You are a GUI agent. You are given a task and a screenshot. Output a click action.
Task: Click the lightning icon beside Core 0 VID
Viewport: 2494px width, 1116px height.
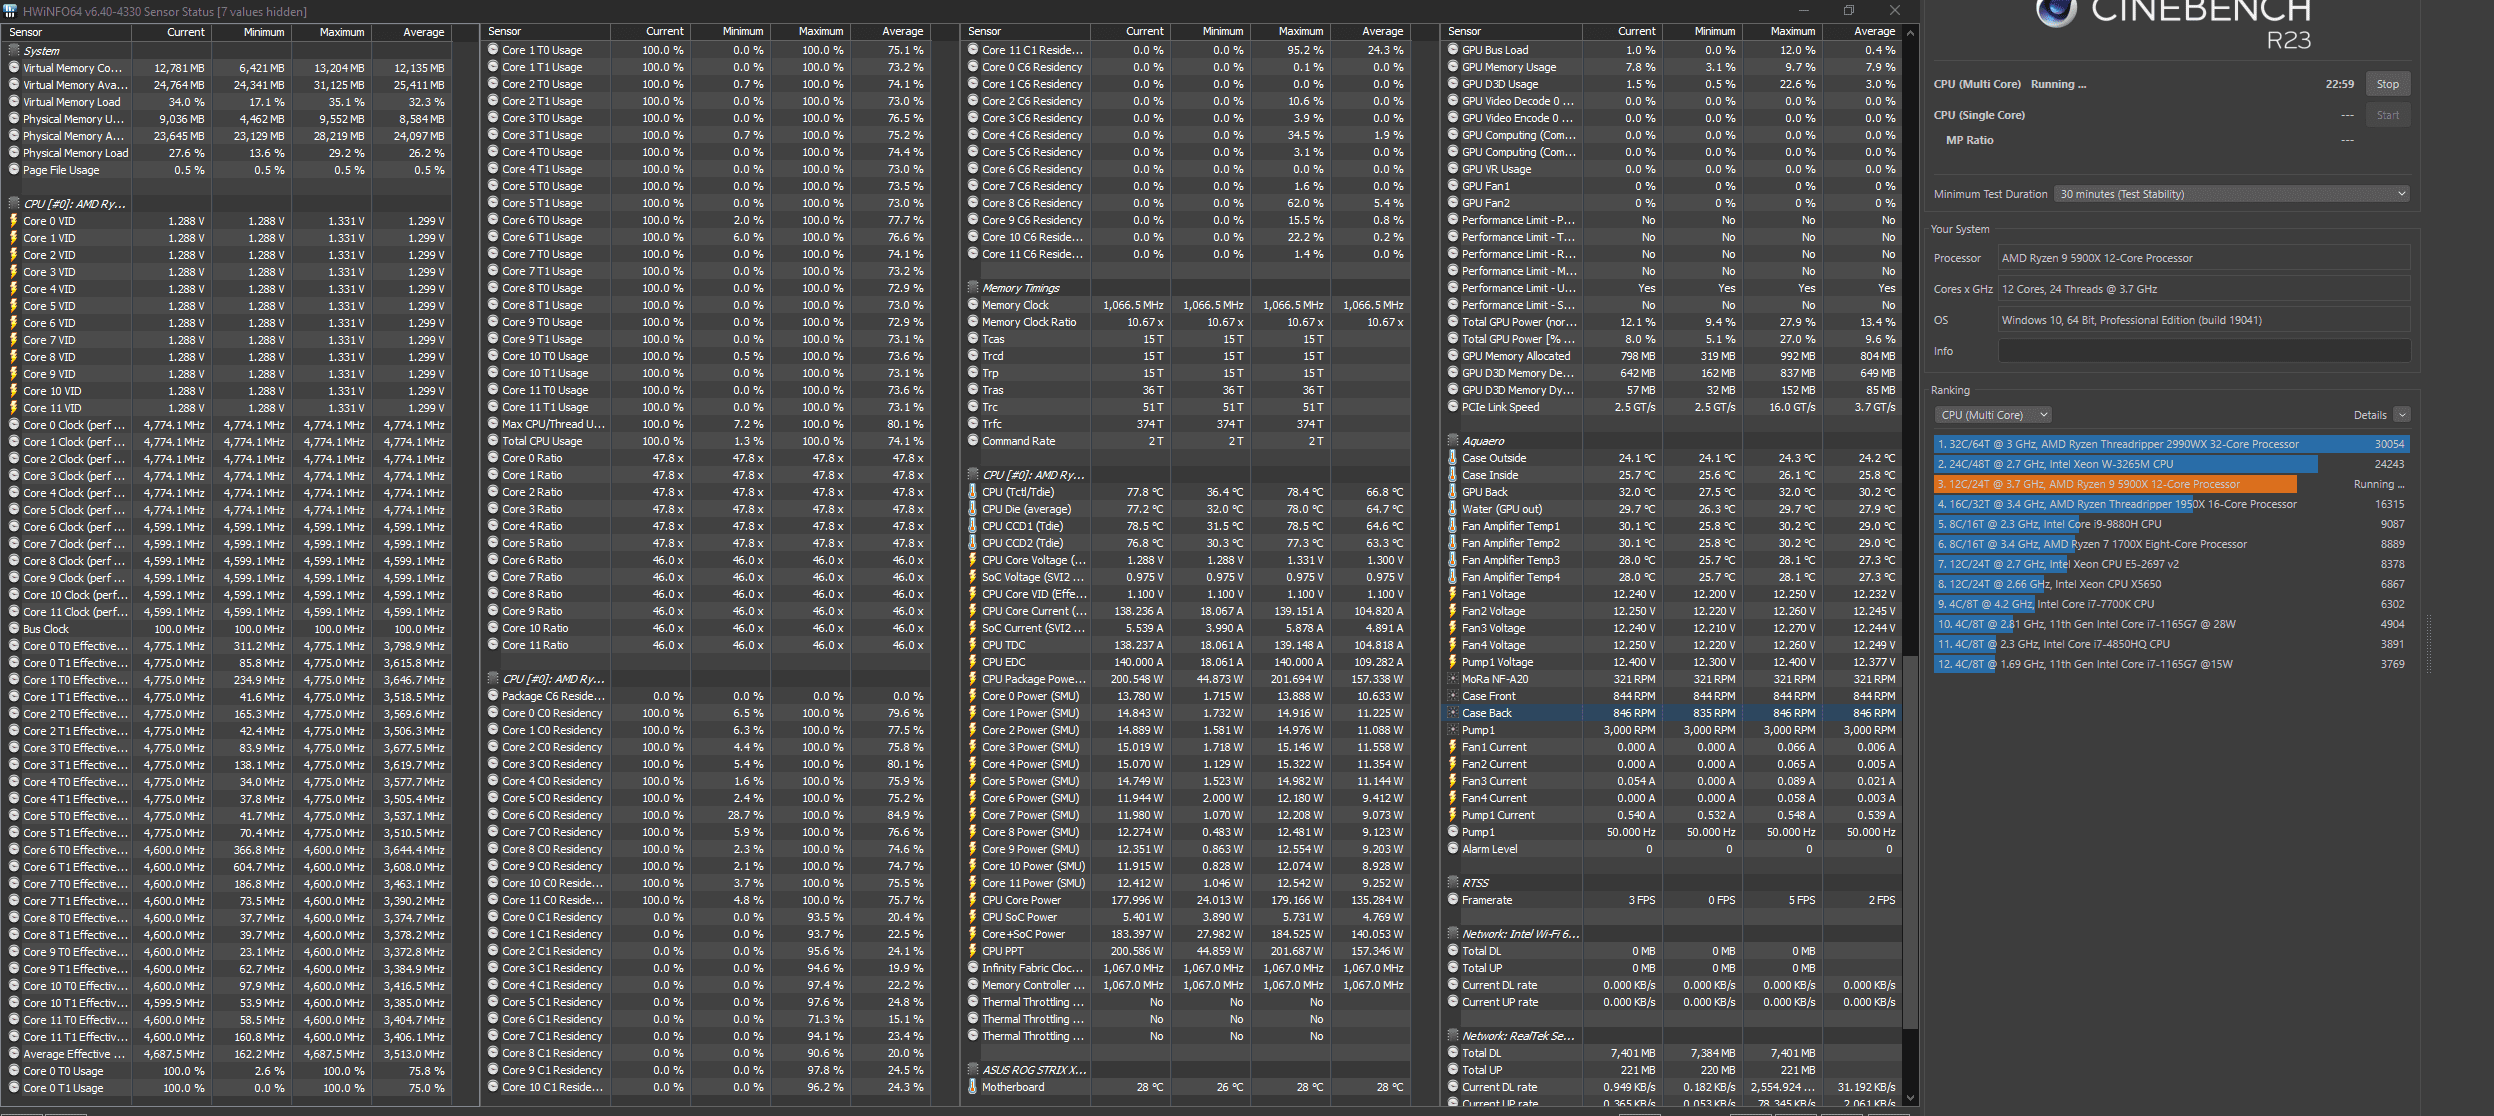(x=14, y=221)
